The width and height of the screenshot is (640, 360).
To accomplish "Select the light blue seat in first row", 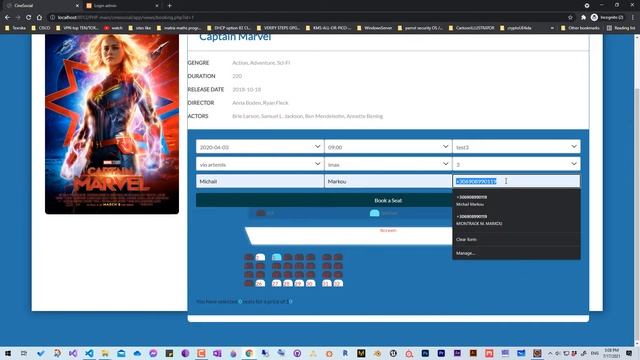I will click(x=276, y=257).
